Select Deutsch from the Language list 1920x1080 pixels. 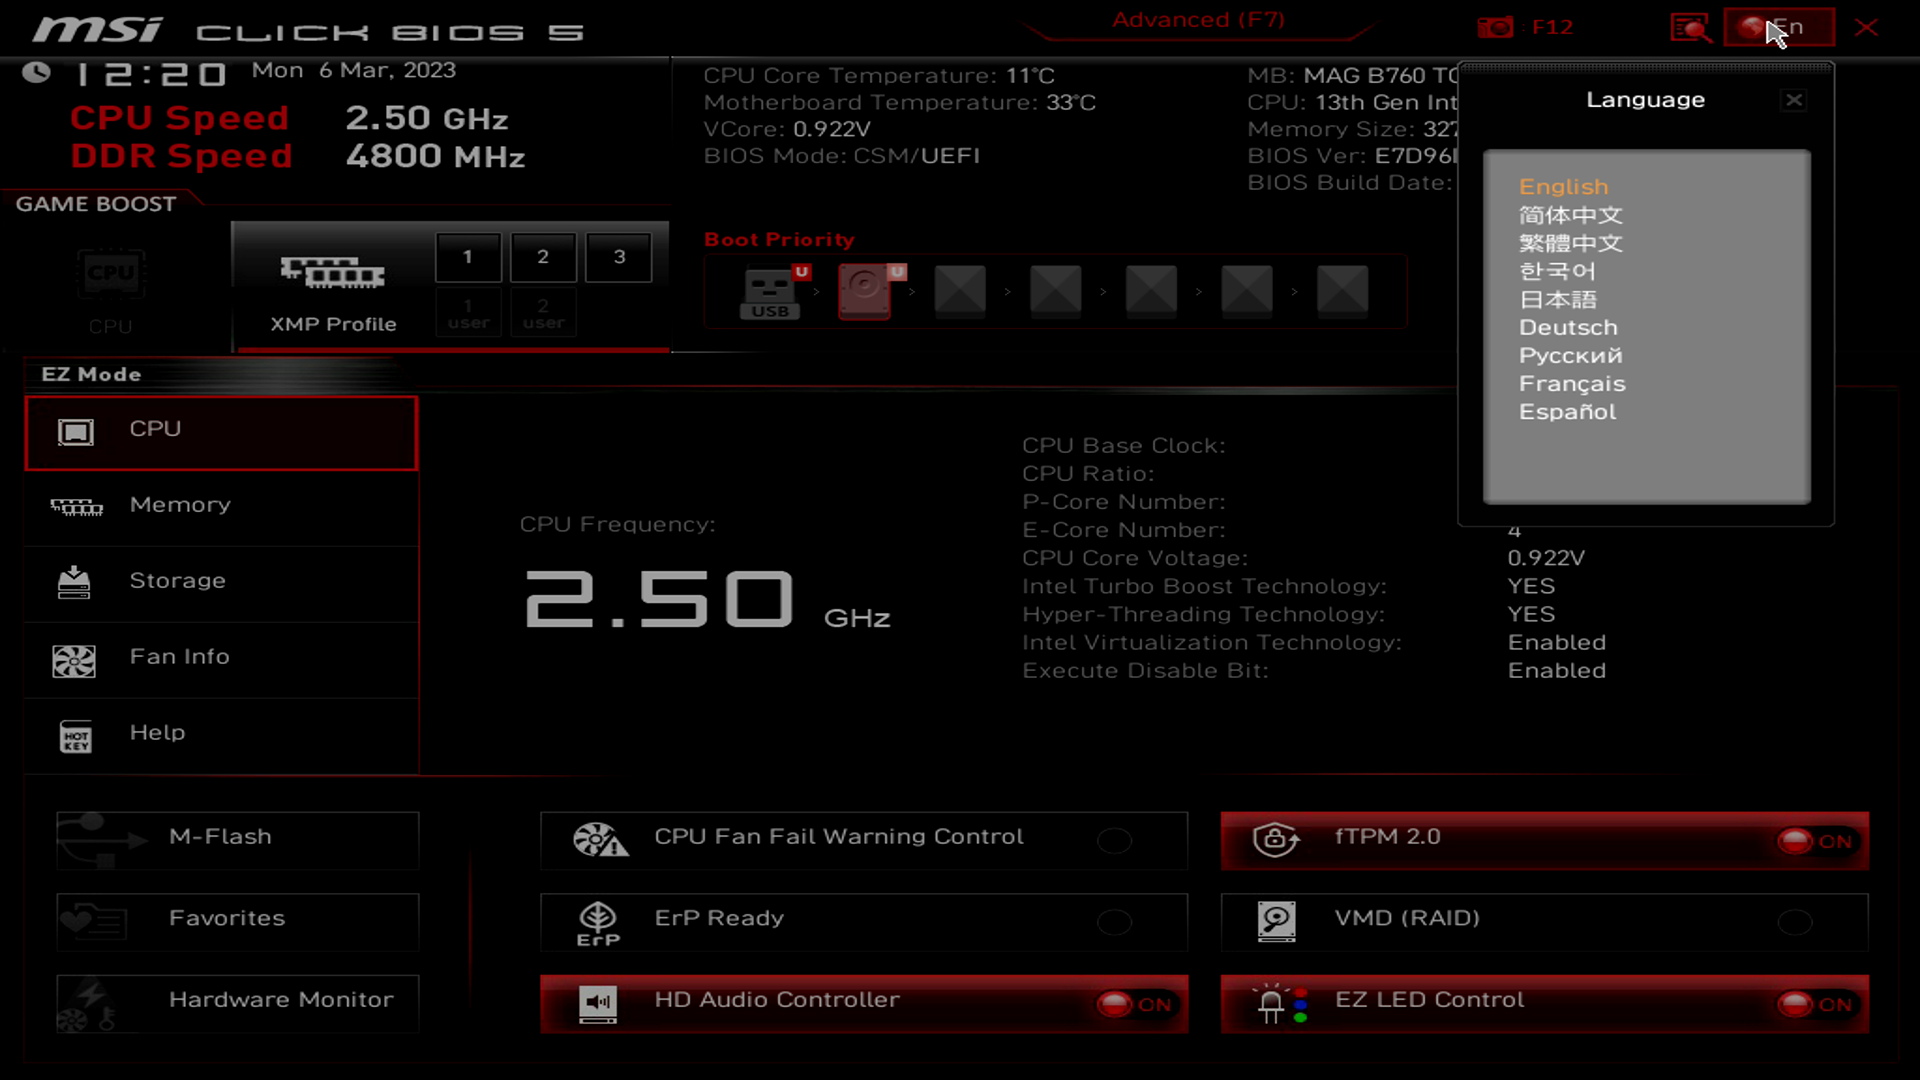coord(1568,327)
